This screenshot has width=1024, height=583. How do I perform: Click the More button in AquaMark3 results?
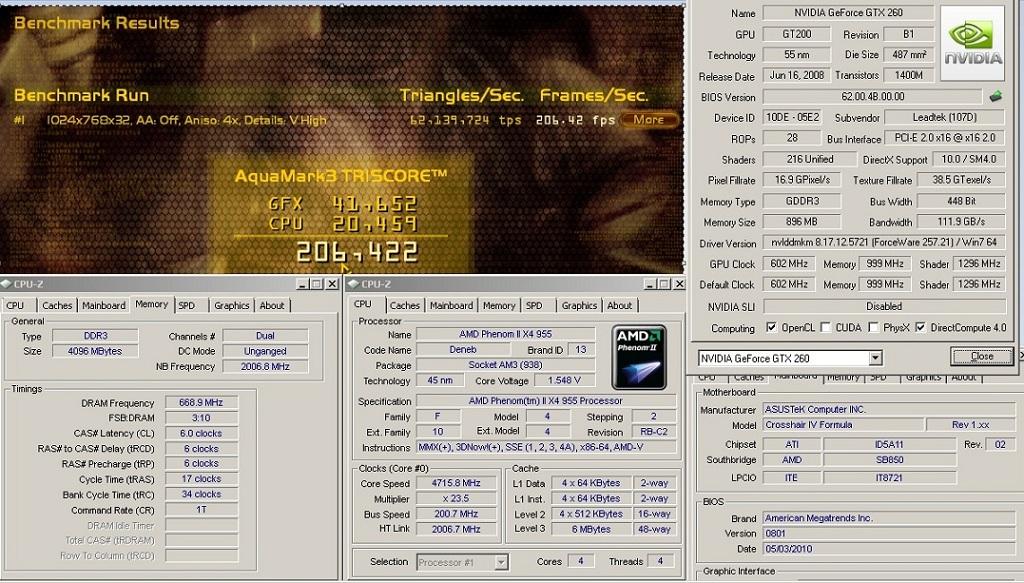tap(648, 119)
